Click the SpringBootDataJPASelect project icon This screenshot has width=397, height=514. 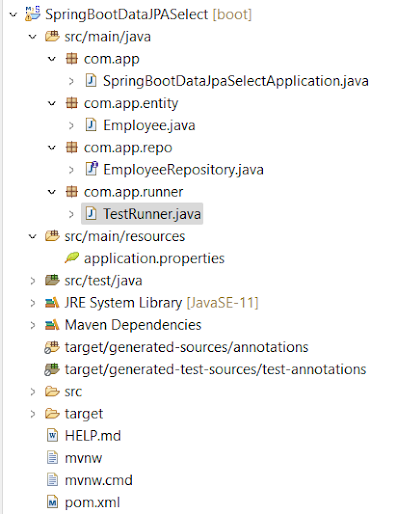tap(33, 14)
